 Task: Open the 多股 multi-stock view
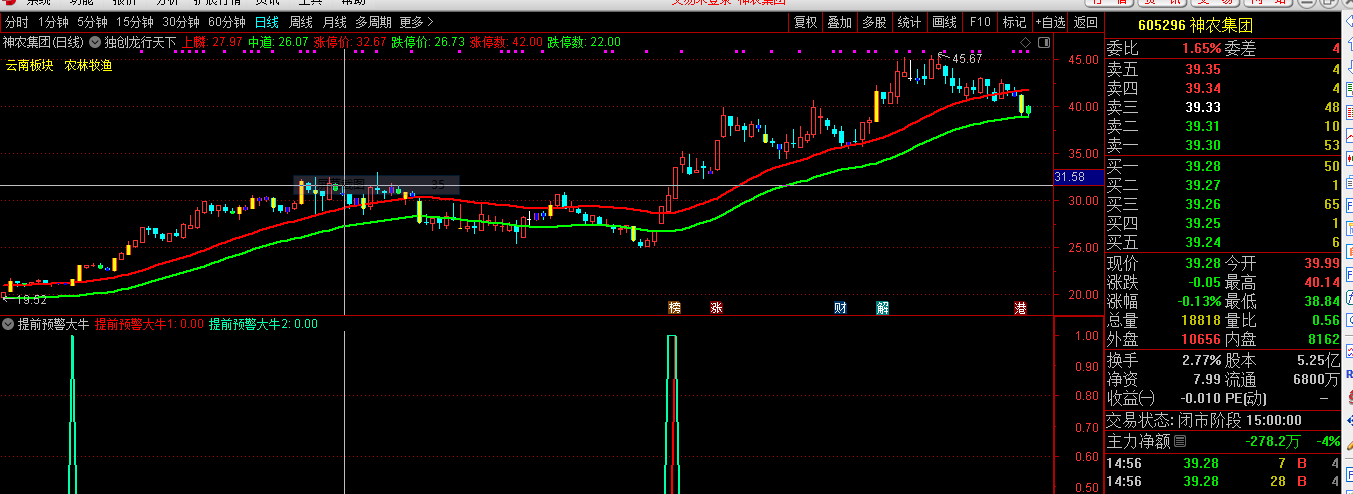coord(874,22)
